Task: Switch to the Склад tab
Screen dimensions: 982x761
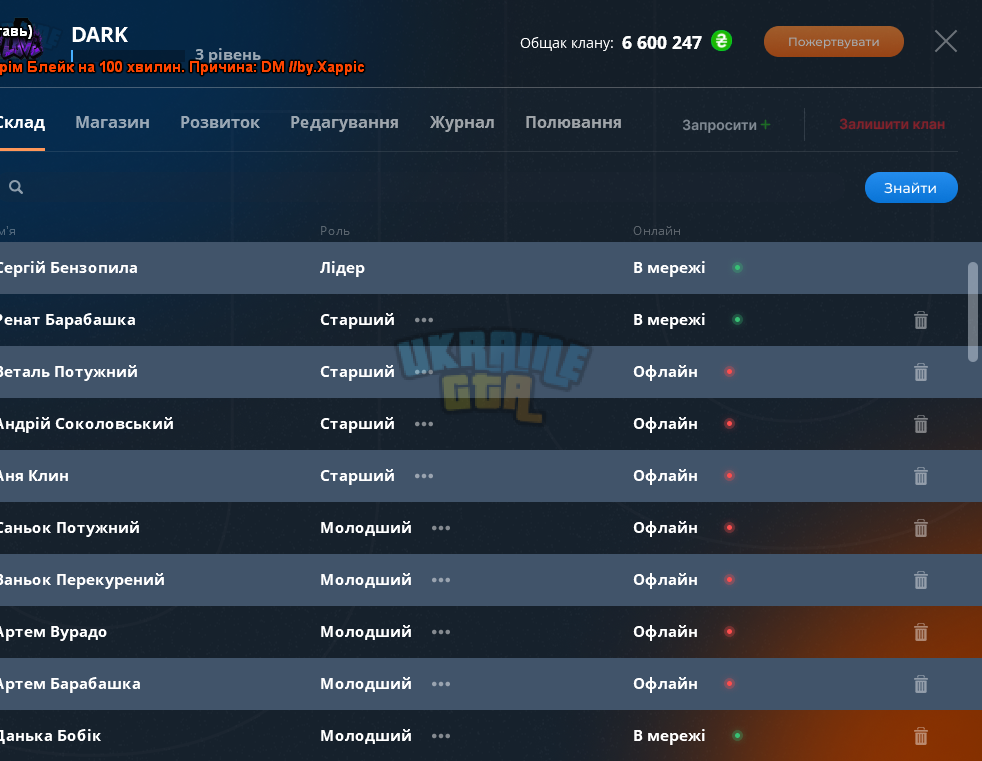Action: click(x=22, y=122)
